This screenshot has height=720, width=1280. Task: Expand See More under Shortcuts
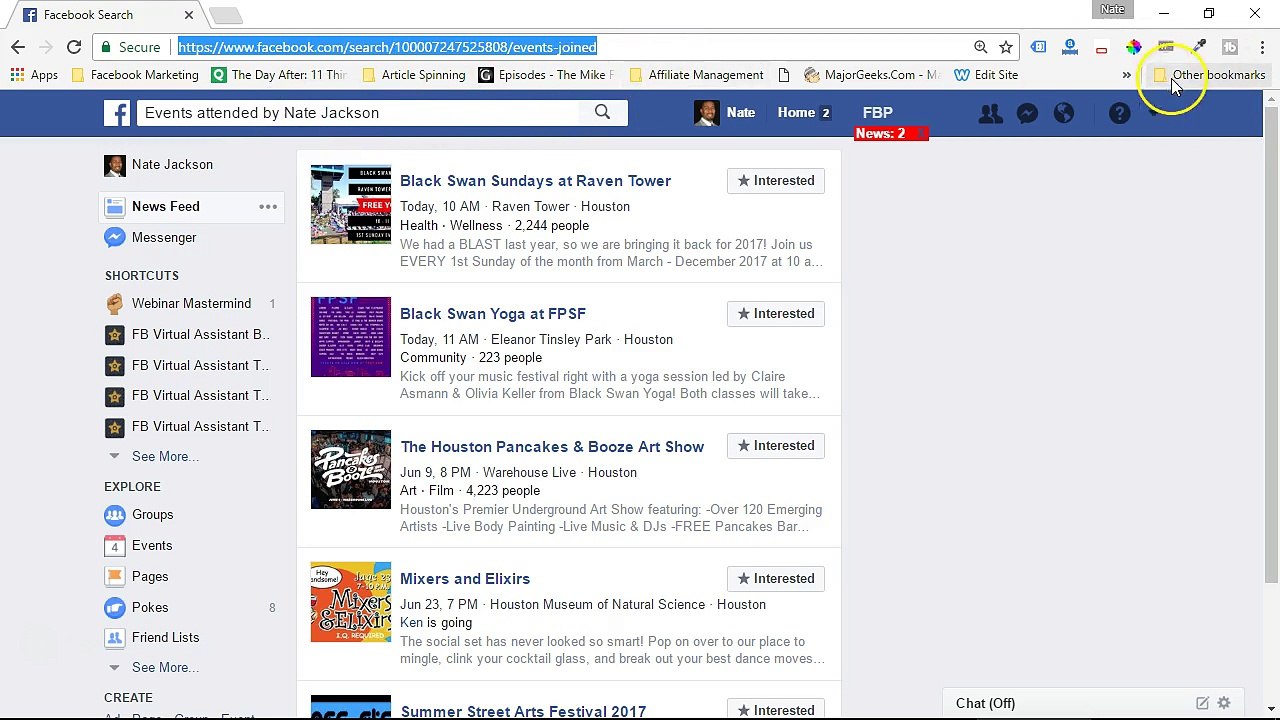(165, 457)
